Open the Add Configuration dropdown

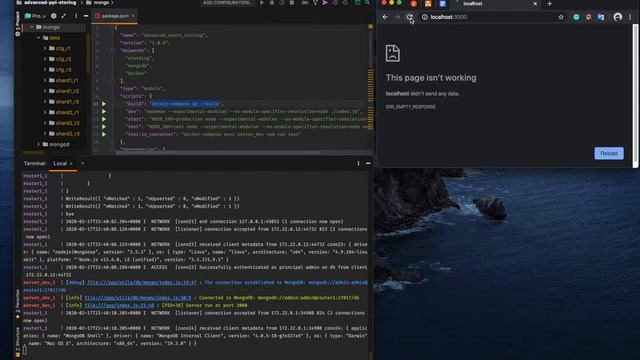click(227, 3)
